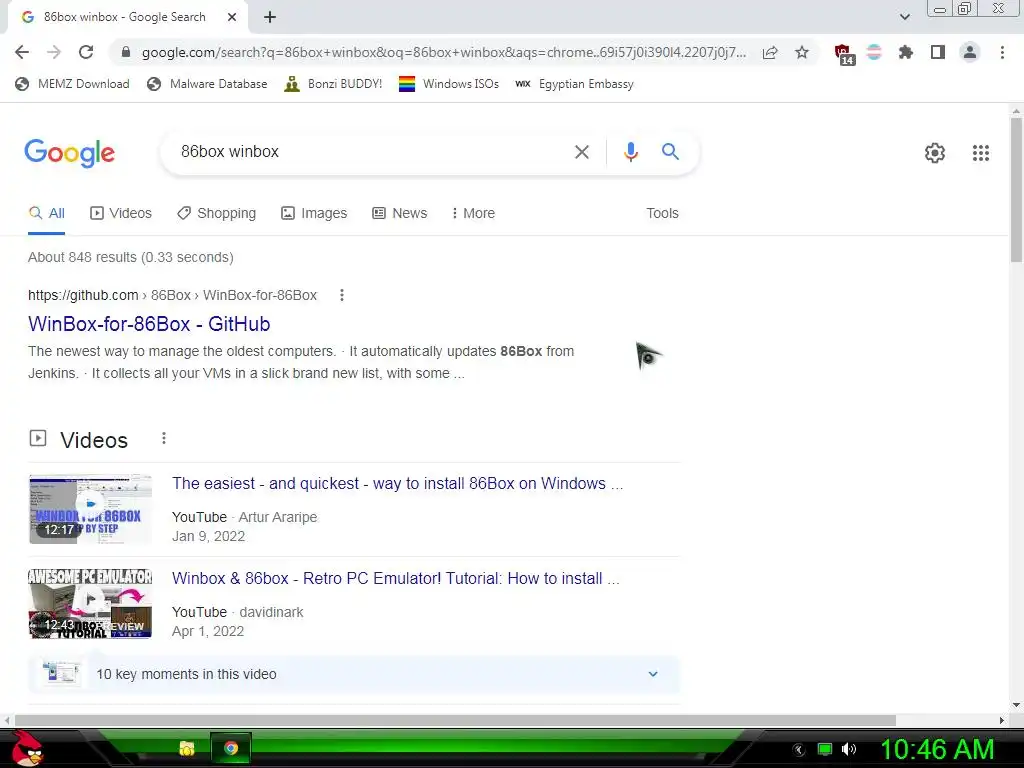The image size is (1024, 768).
Task: Open Egyptian Embassy bookmark
Action: pos(574,84)
